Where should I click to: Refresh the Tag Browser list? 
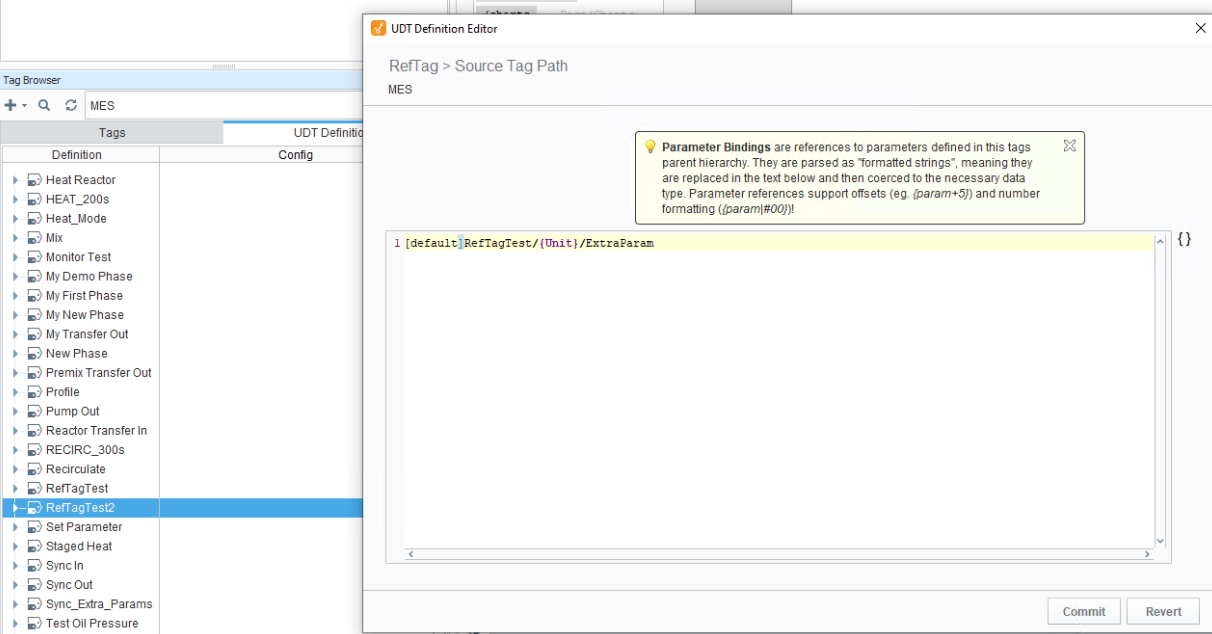[71, 105]
